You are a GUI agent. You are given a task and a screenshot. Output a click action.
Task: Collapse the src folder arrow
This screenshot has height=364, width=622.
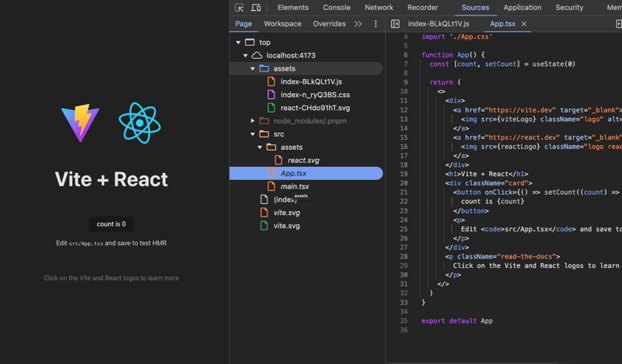point(252,134)
